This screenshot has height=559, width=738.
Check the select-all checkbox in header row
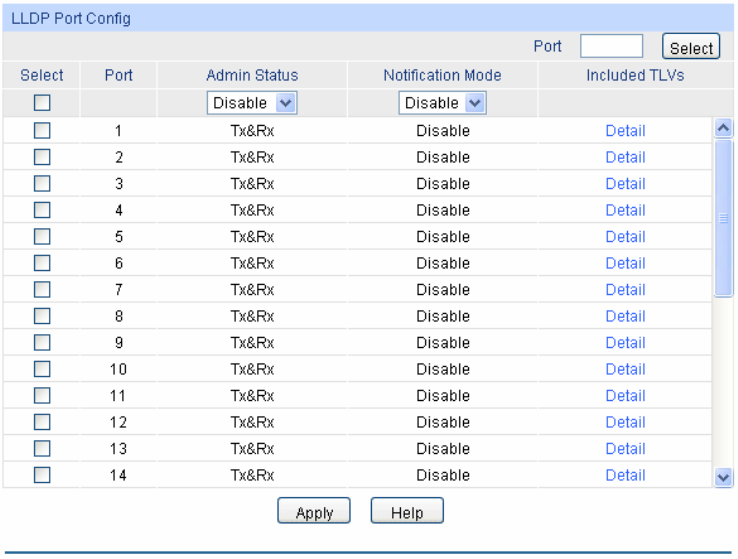coord(42,103)
